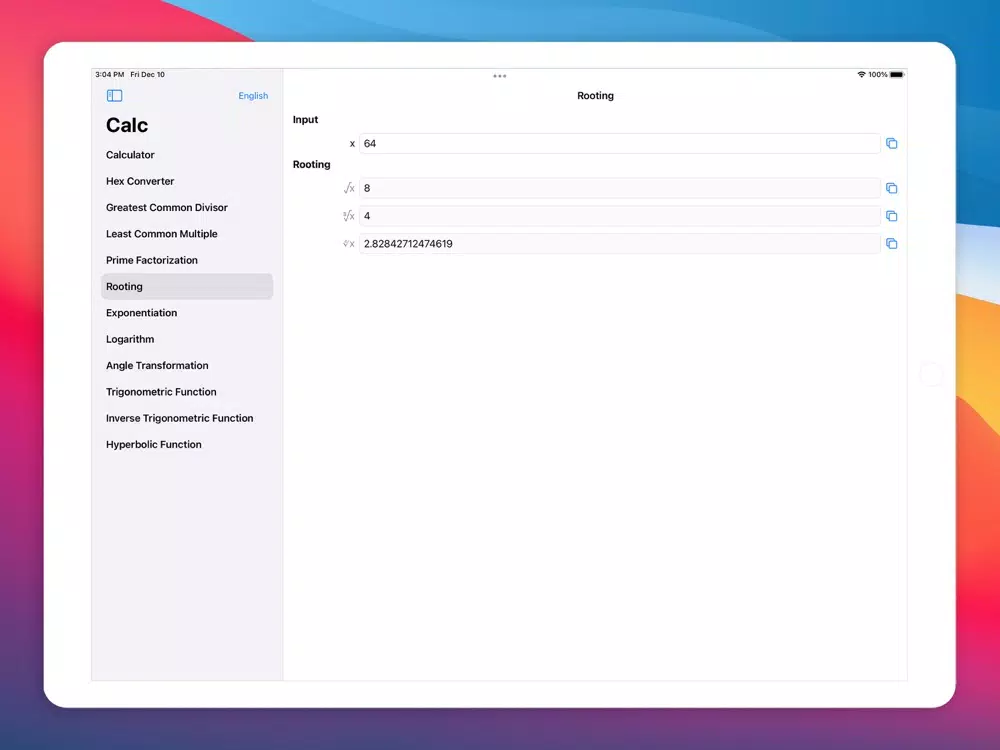Select Hyperbolic Function
1000x750 pixels.
click(x=187, y=445)
